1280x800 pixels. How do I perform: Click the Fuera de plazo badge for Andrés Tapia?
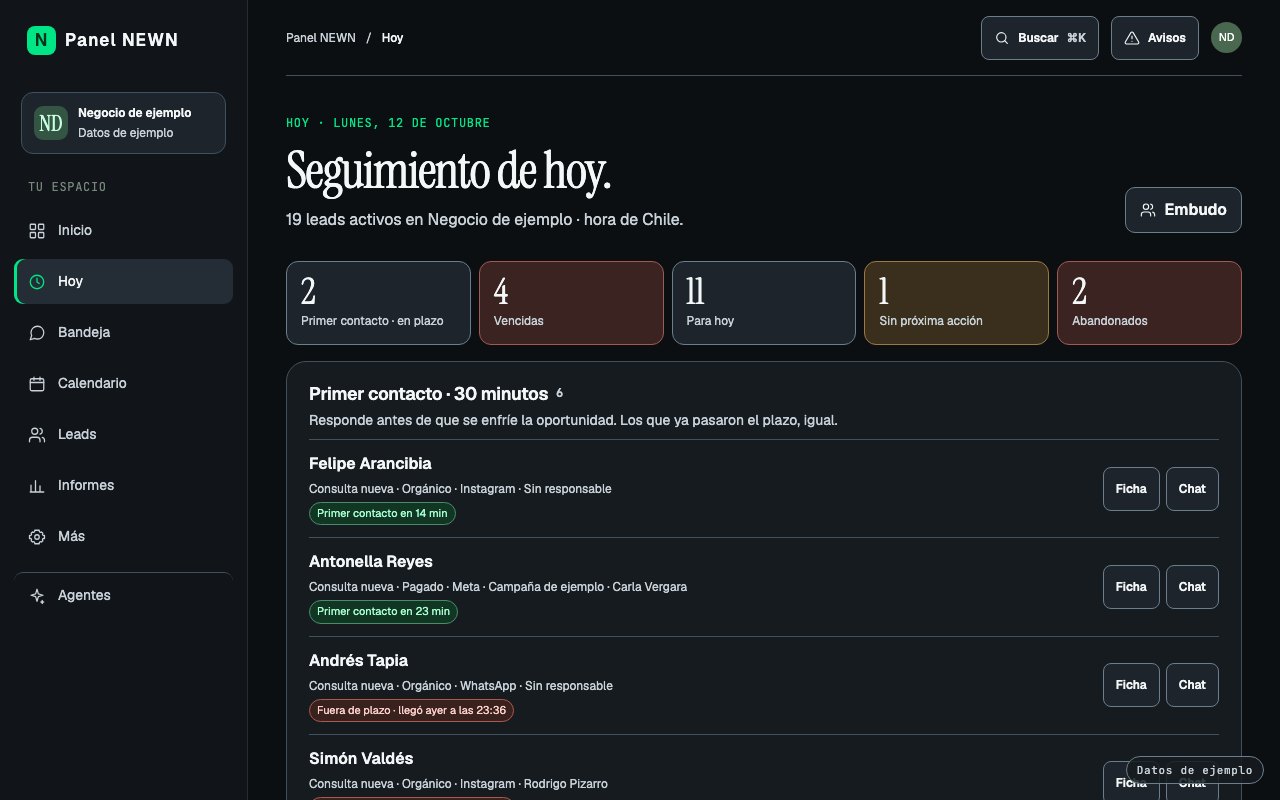pyautogui.click(x=411, y=710)
